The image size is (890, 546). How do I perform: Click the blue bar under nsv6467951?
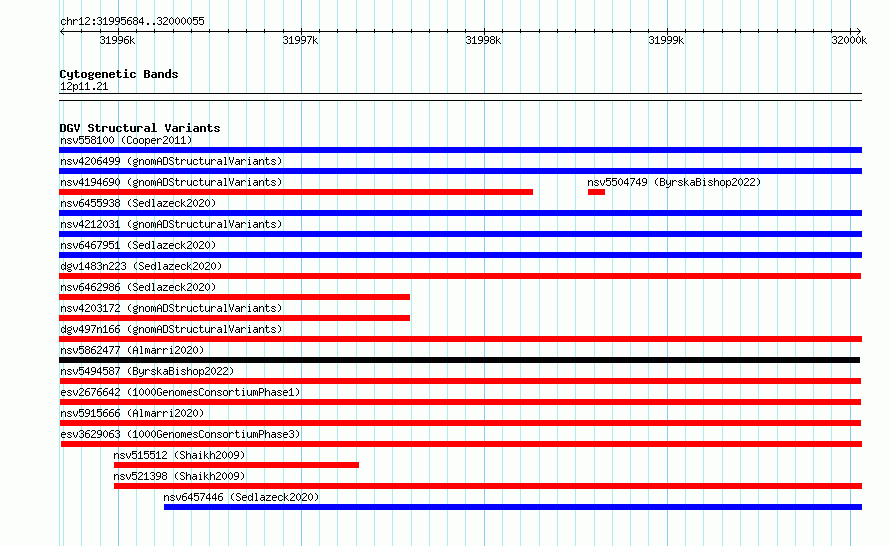click(x=460, y=255)
